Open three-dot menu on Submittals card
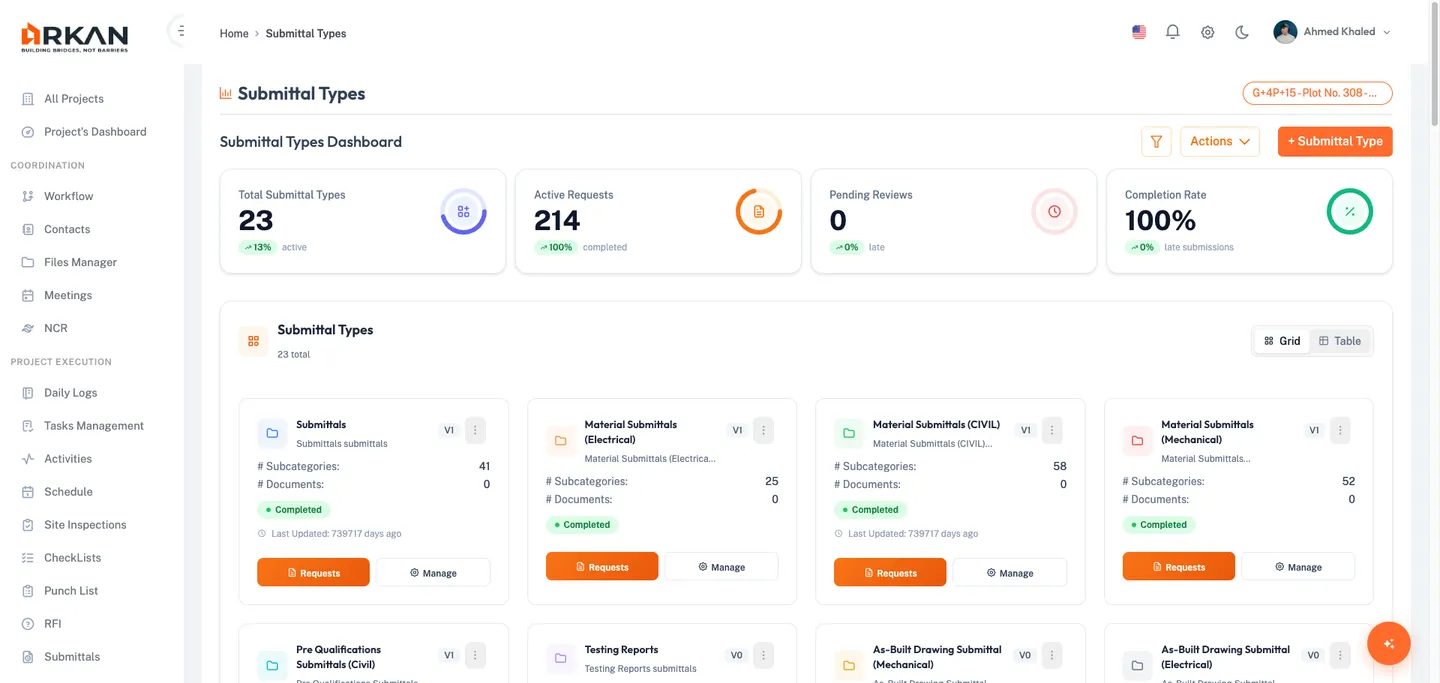The height and width of the screenshot is (683, 1440). coord(475,430)
